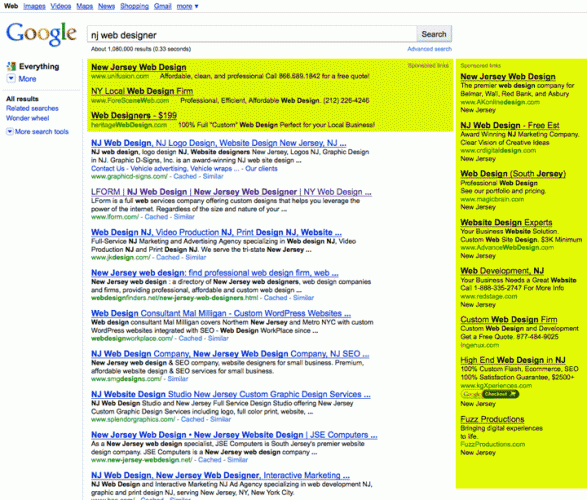587x500 pixels.
Task: Show Related searches
Action: (32, 109)
